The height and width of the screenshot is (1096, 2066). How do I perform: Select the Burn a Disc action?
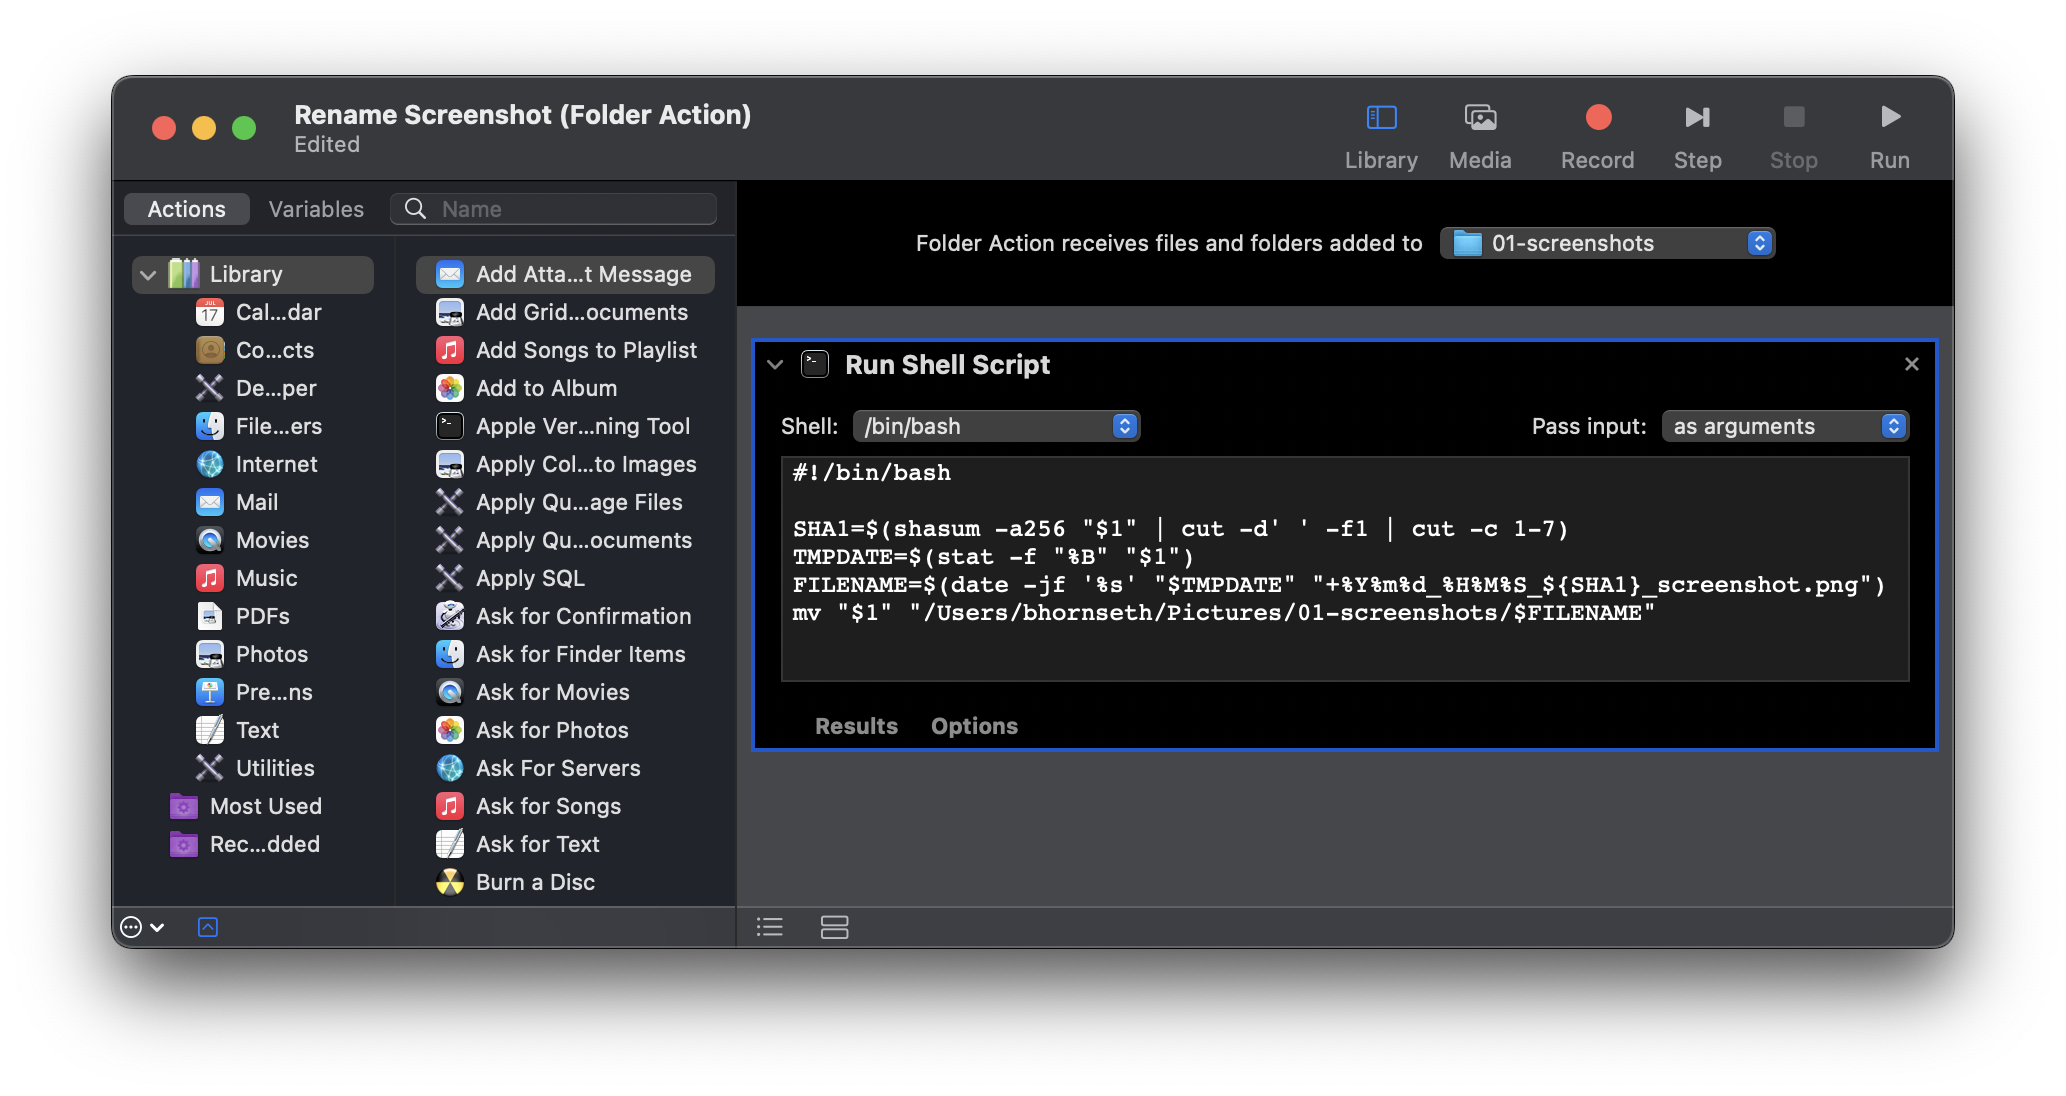point(535,882)
